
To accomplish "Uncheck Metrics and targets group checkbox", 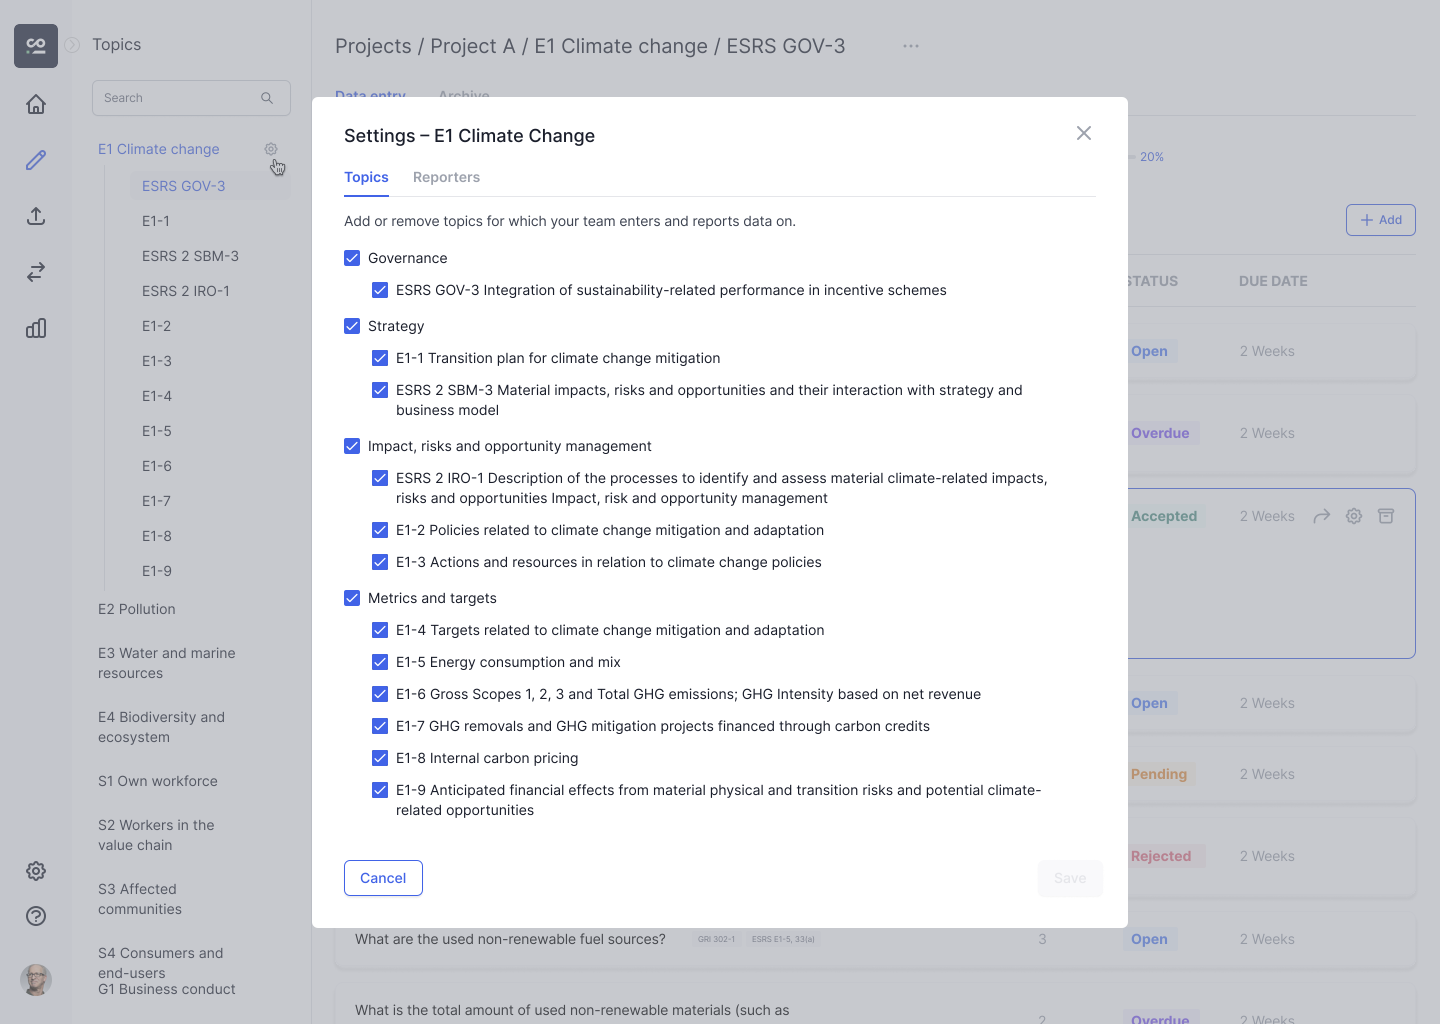I will tap(352, 598).
